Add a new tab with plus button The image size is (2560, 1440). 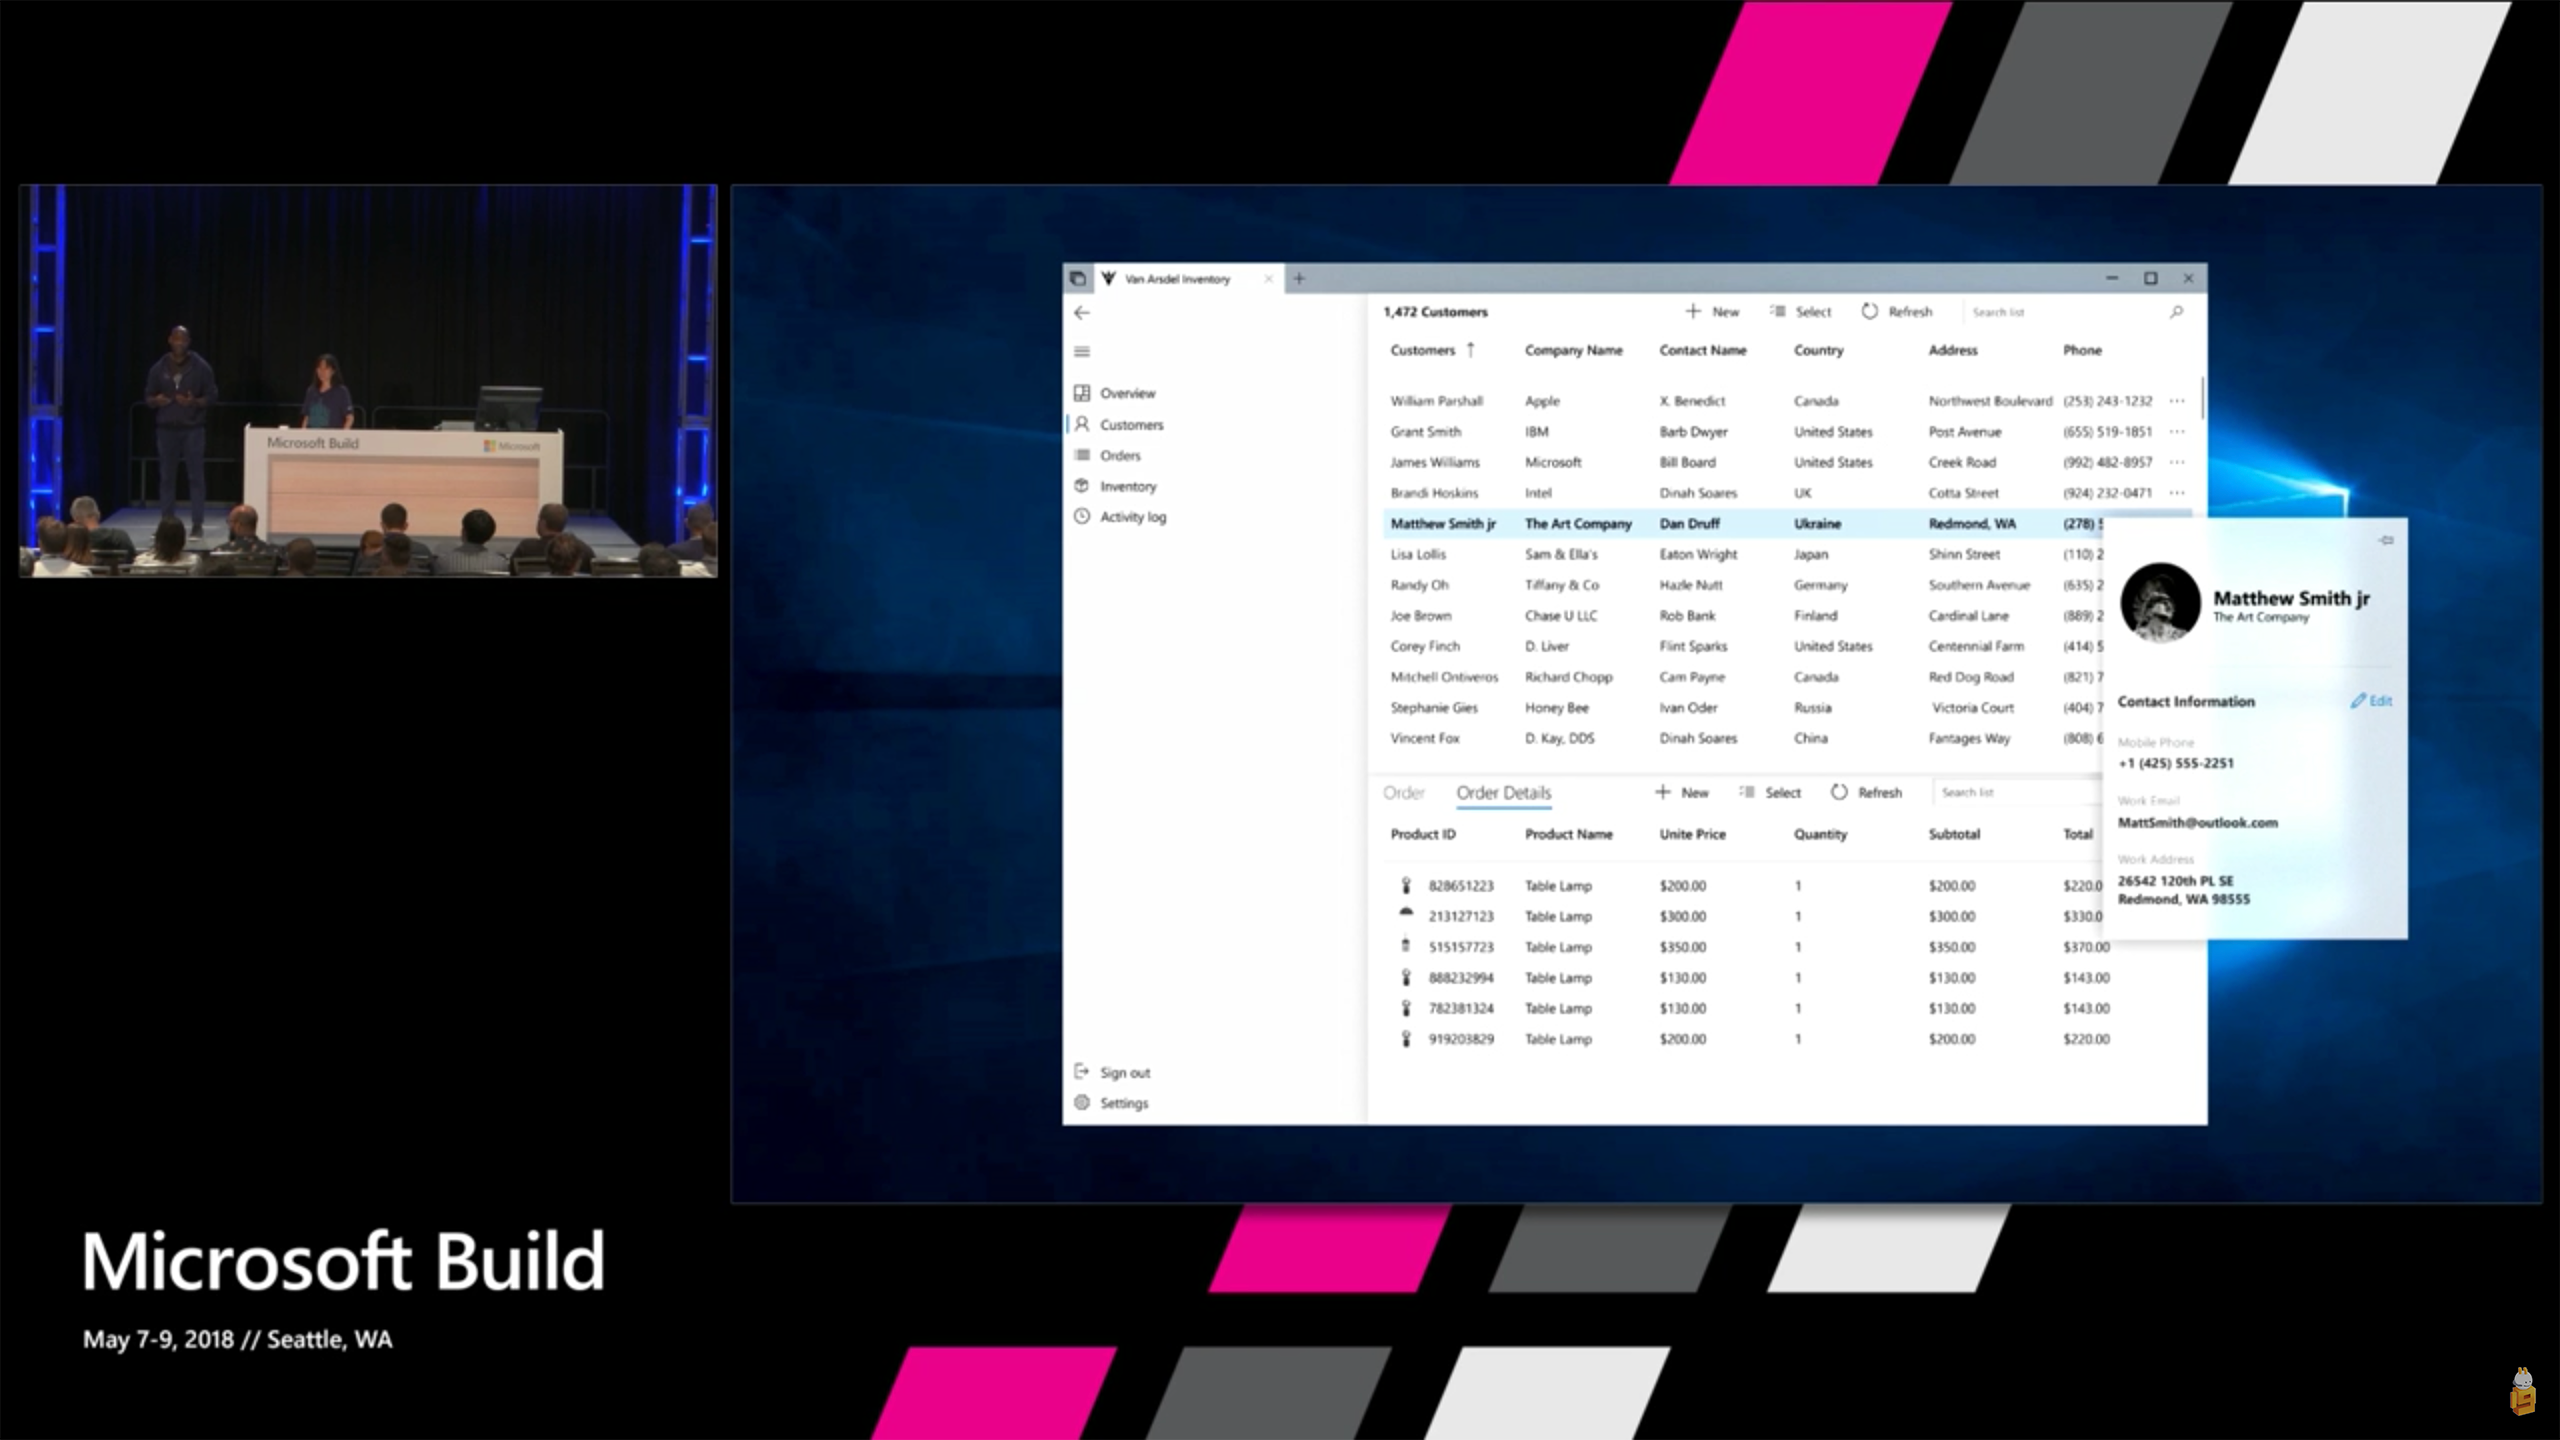1298,279
